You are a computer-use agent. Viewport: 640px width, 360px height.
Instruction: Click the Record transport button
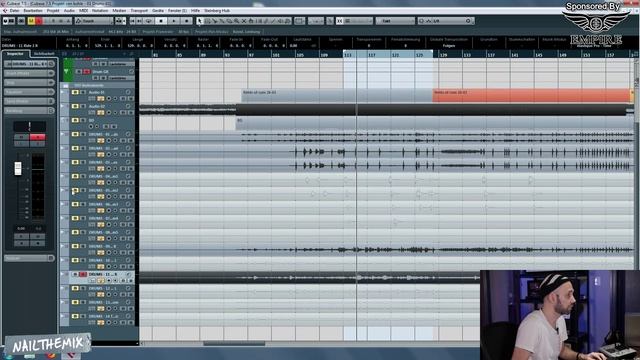click(187, 21)
